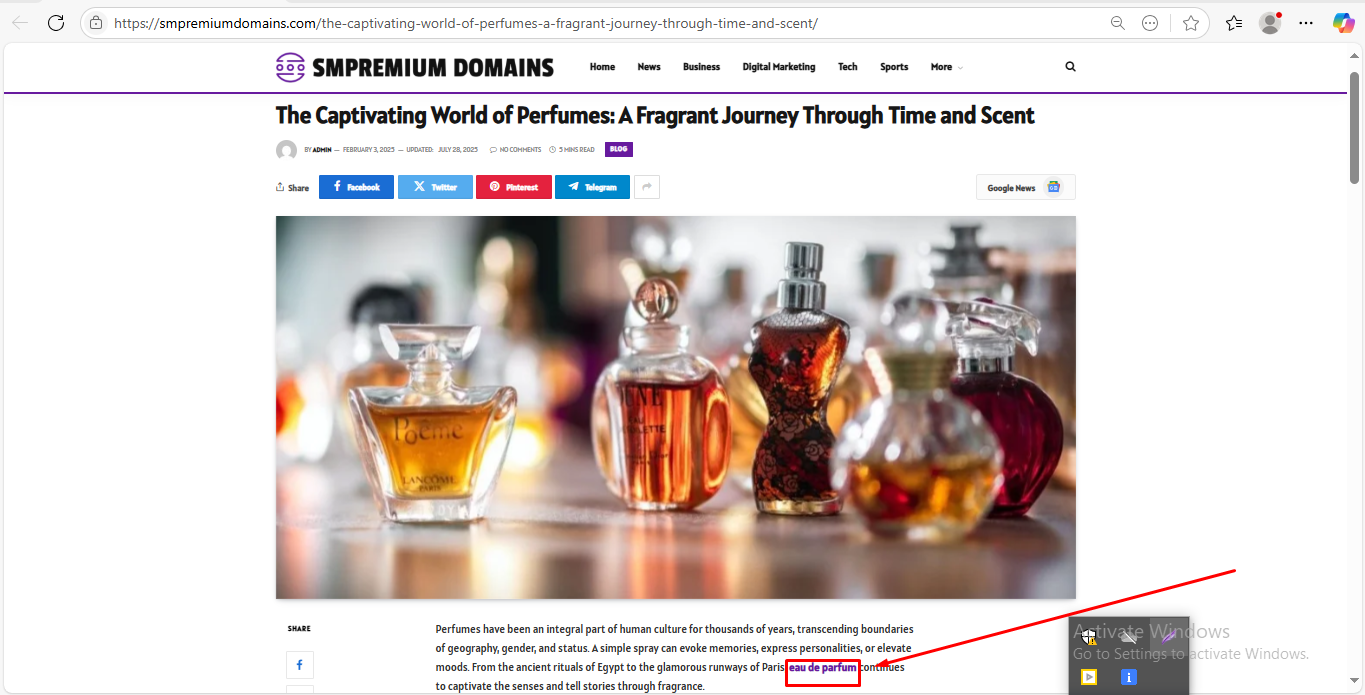Image resolution: width=1365 pixels, height=695 pixels.
Task: Go to the Sports menu item
Action: [894, 67]
